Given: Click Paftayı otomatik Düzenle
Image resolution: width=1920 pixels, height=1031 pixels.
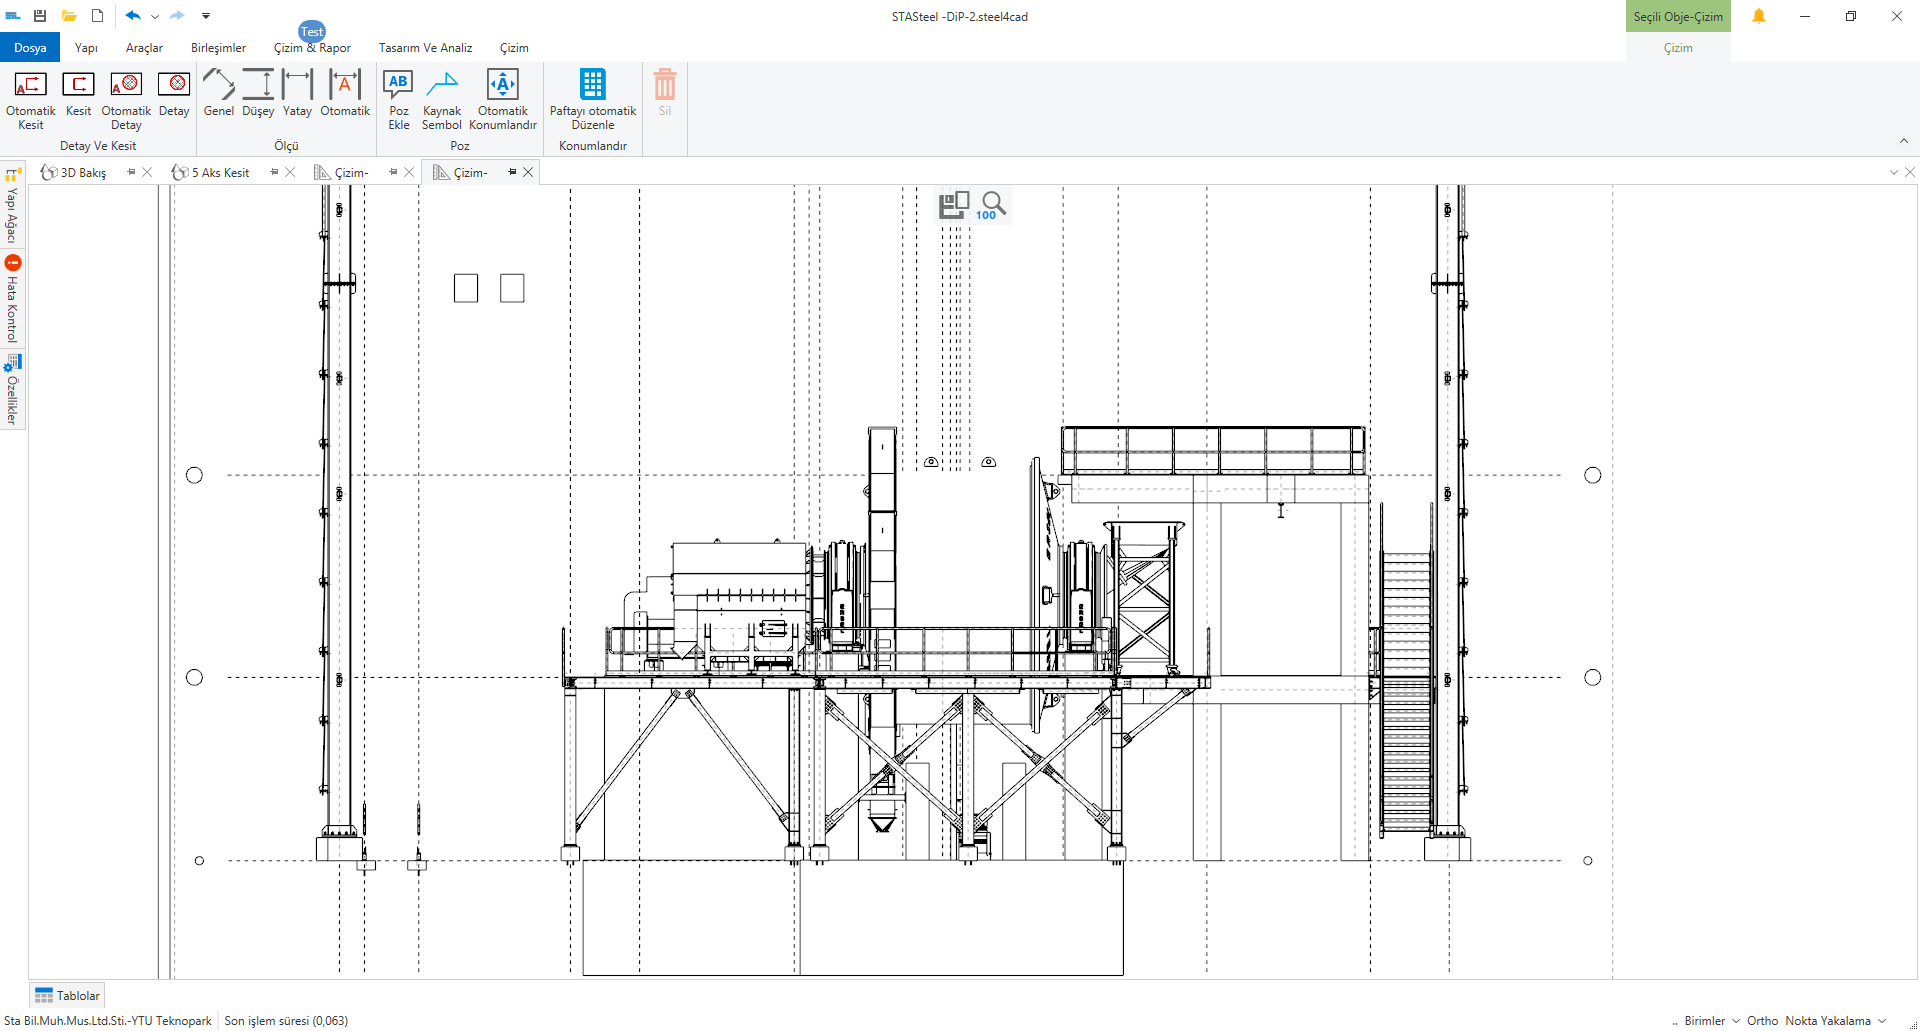Looking at the screenshot, I should pyautogui.click(x=592, y=98).
